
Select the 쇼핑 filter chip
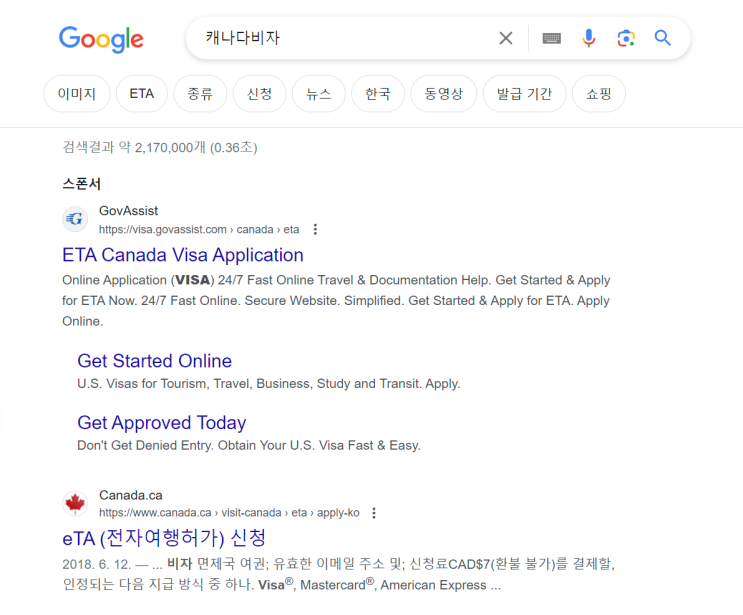pyautogui.click(x=598, y=94)
